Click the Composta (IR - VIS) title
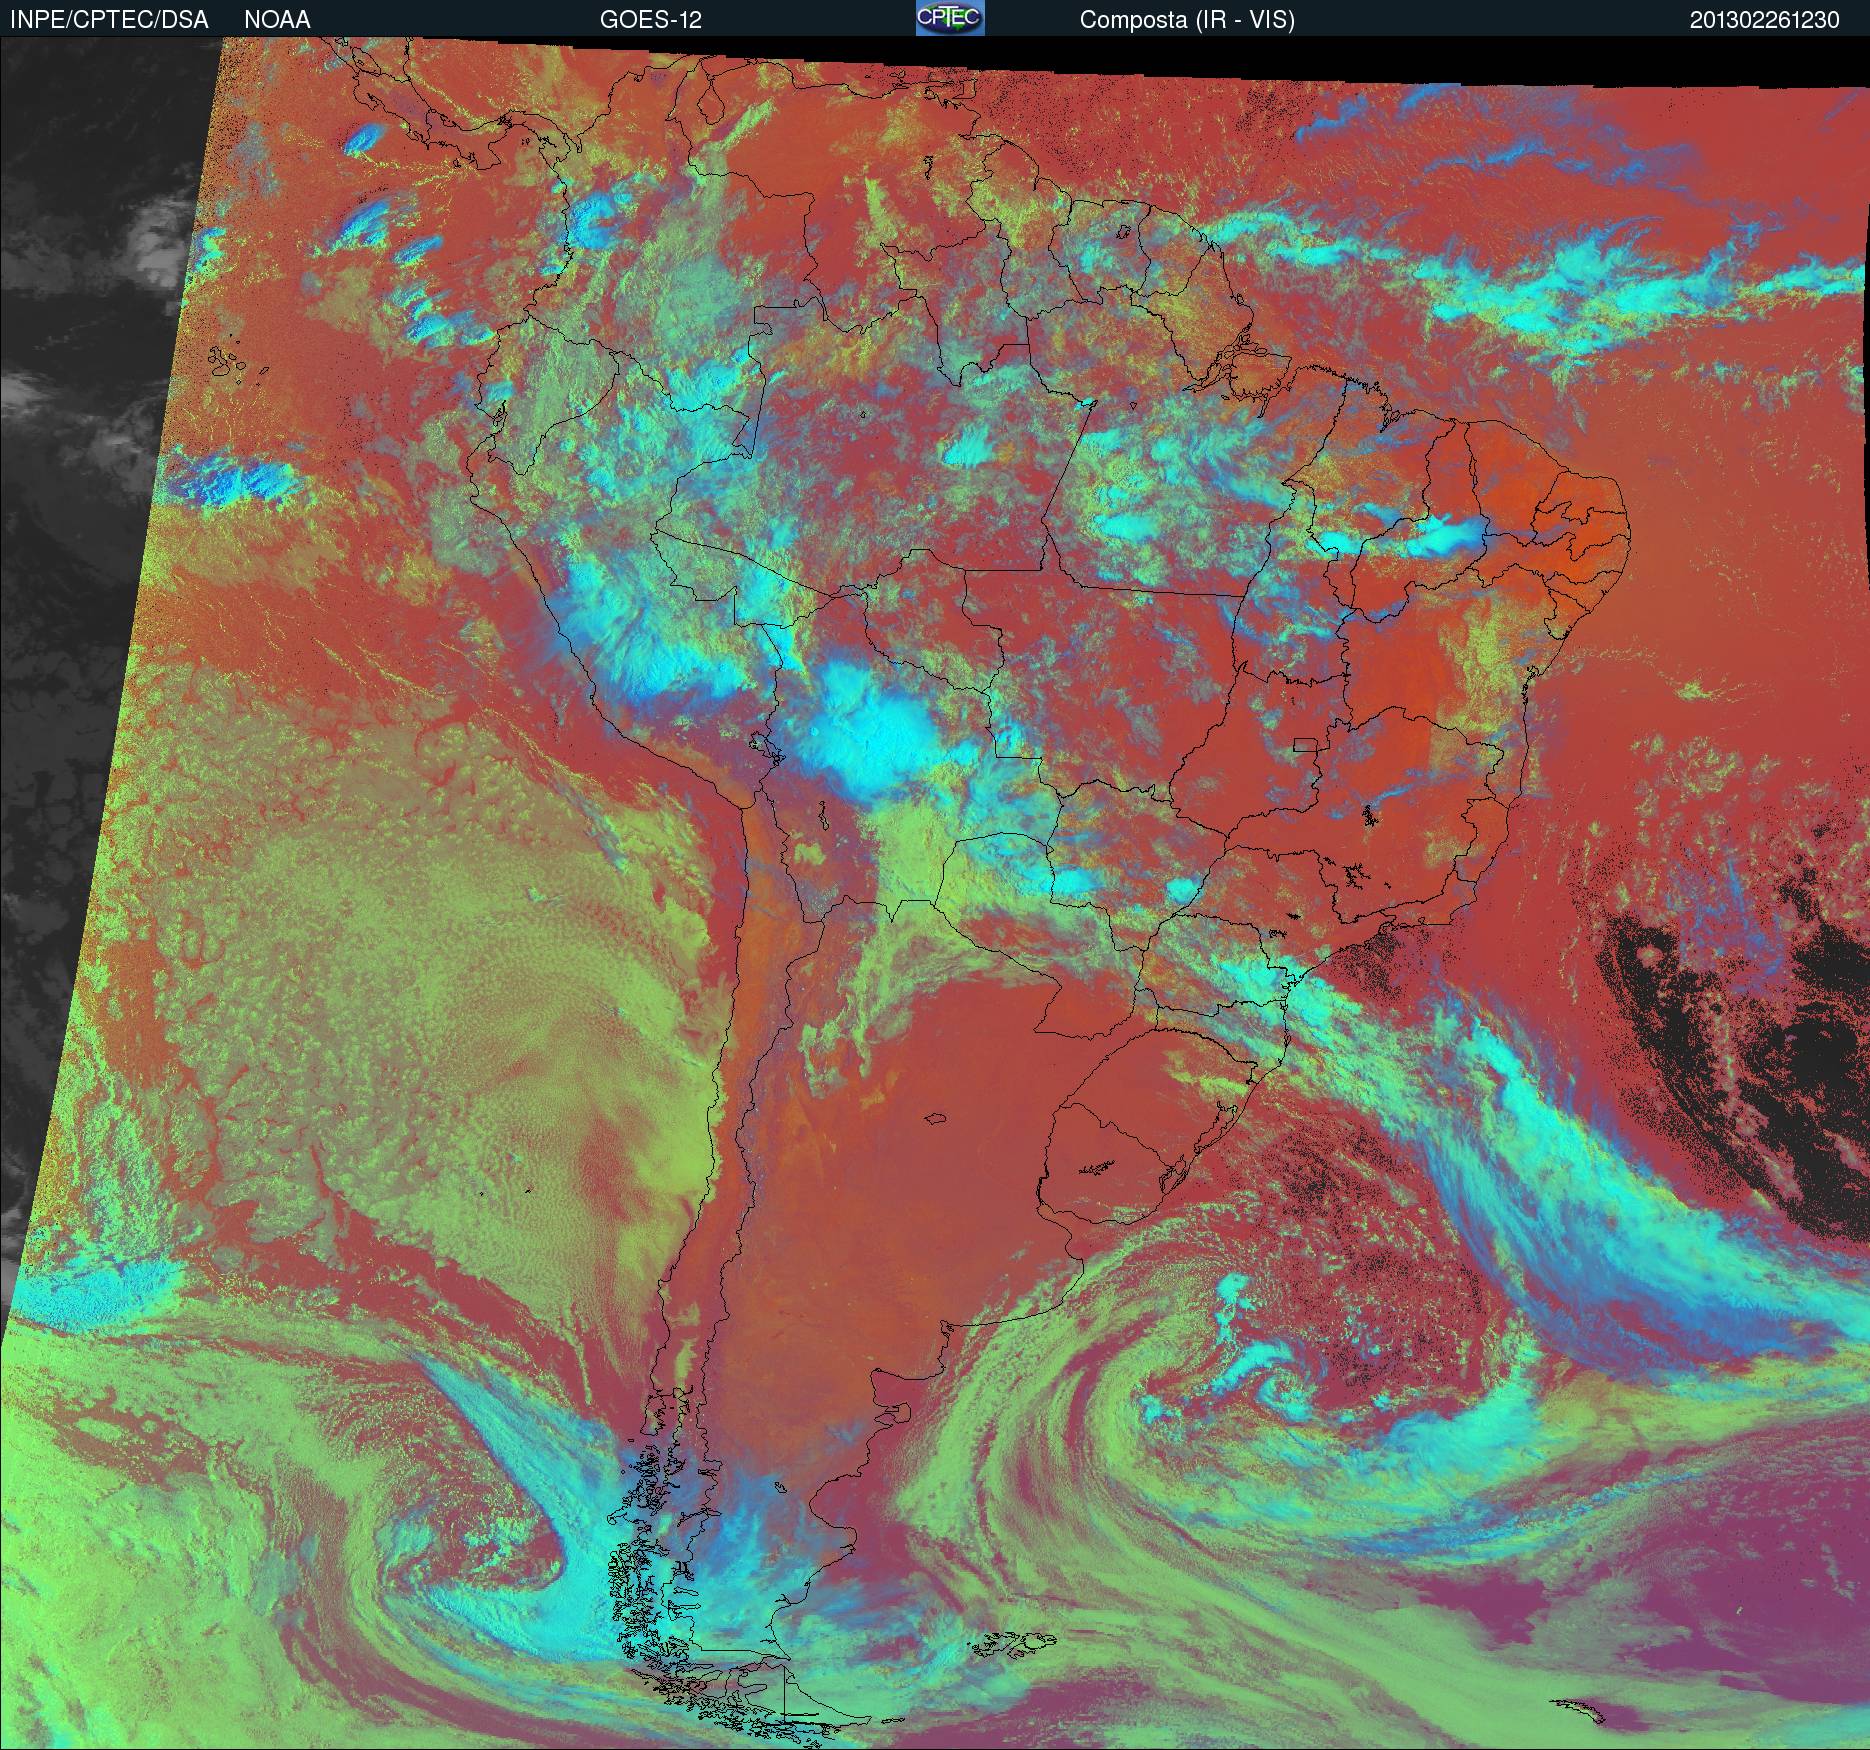1870x1750 pixels. (x=1187, y=20)
